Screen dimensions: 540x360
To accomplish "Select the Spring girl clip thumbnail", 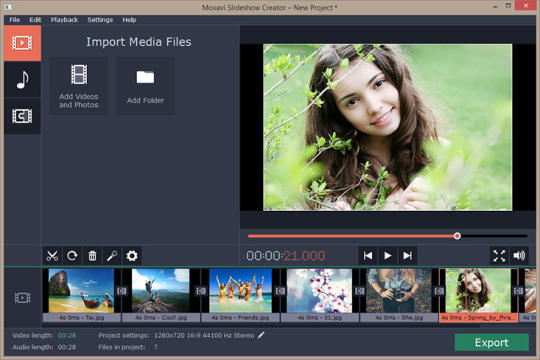I will (x=478, y=291).
